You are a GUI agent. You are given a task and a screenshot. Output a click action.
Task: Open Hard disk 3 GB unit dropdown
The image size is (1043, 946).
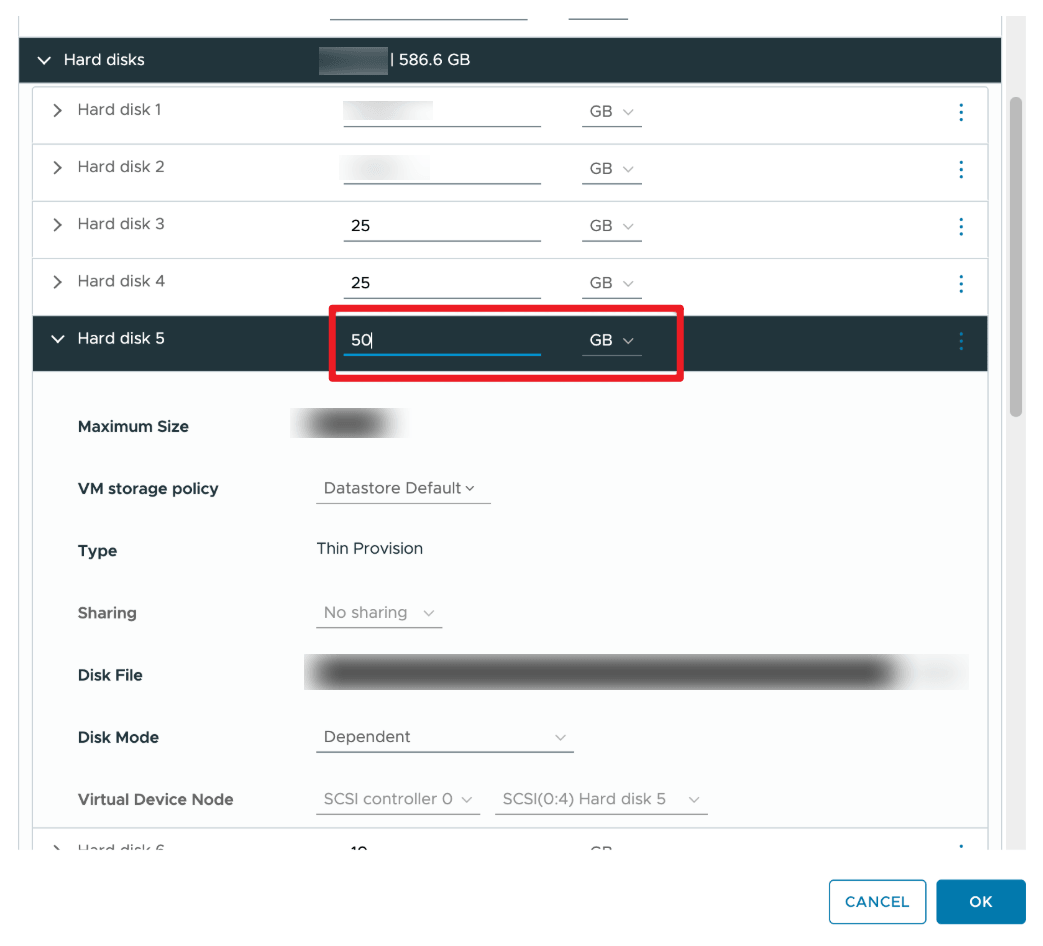point(611,226)
